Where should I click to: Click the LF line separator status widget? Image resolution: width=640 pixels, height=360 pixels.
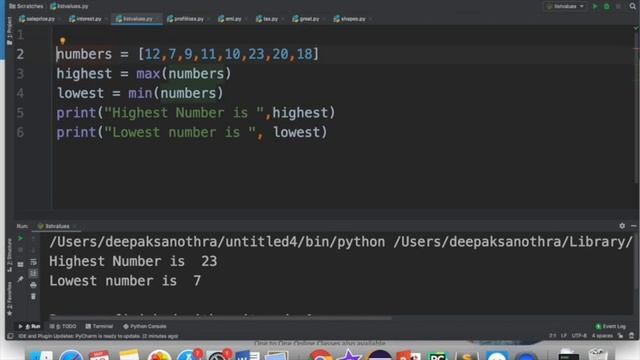pyautogui.click(x=564, y=336)
